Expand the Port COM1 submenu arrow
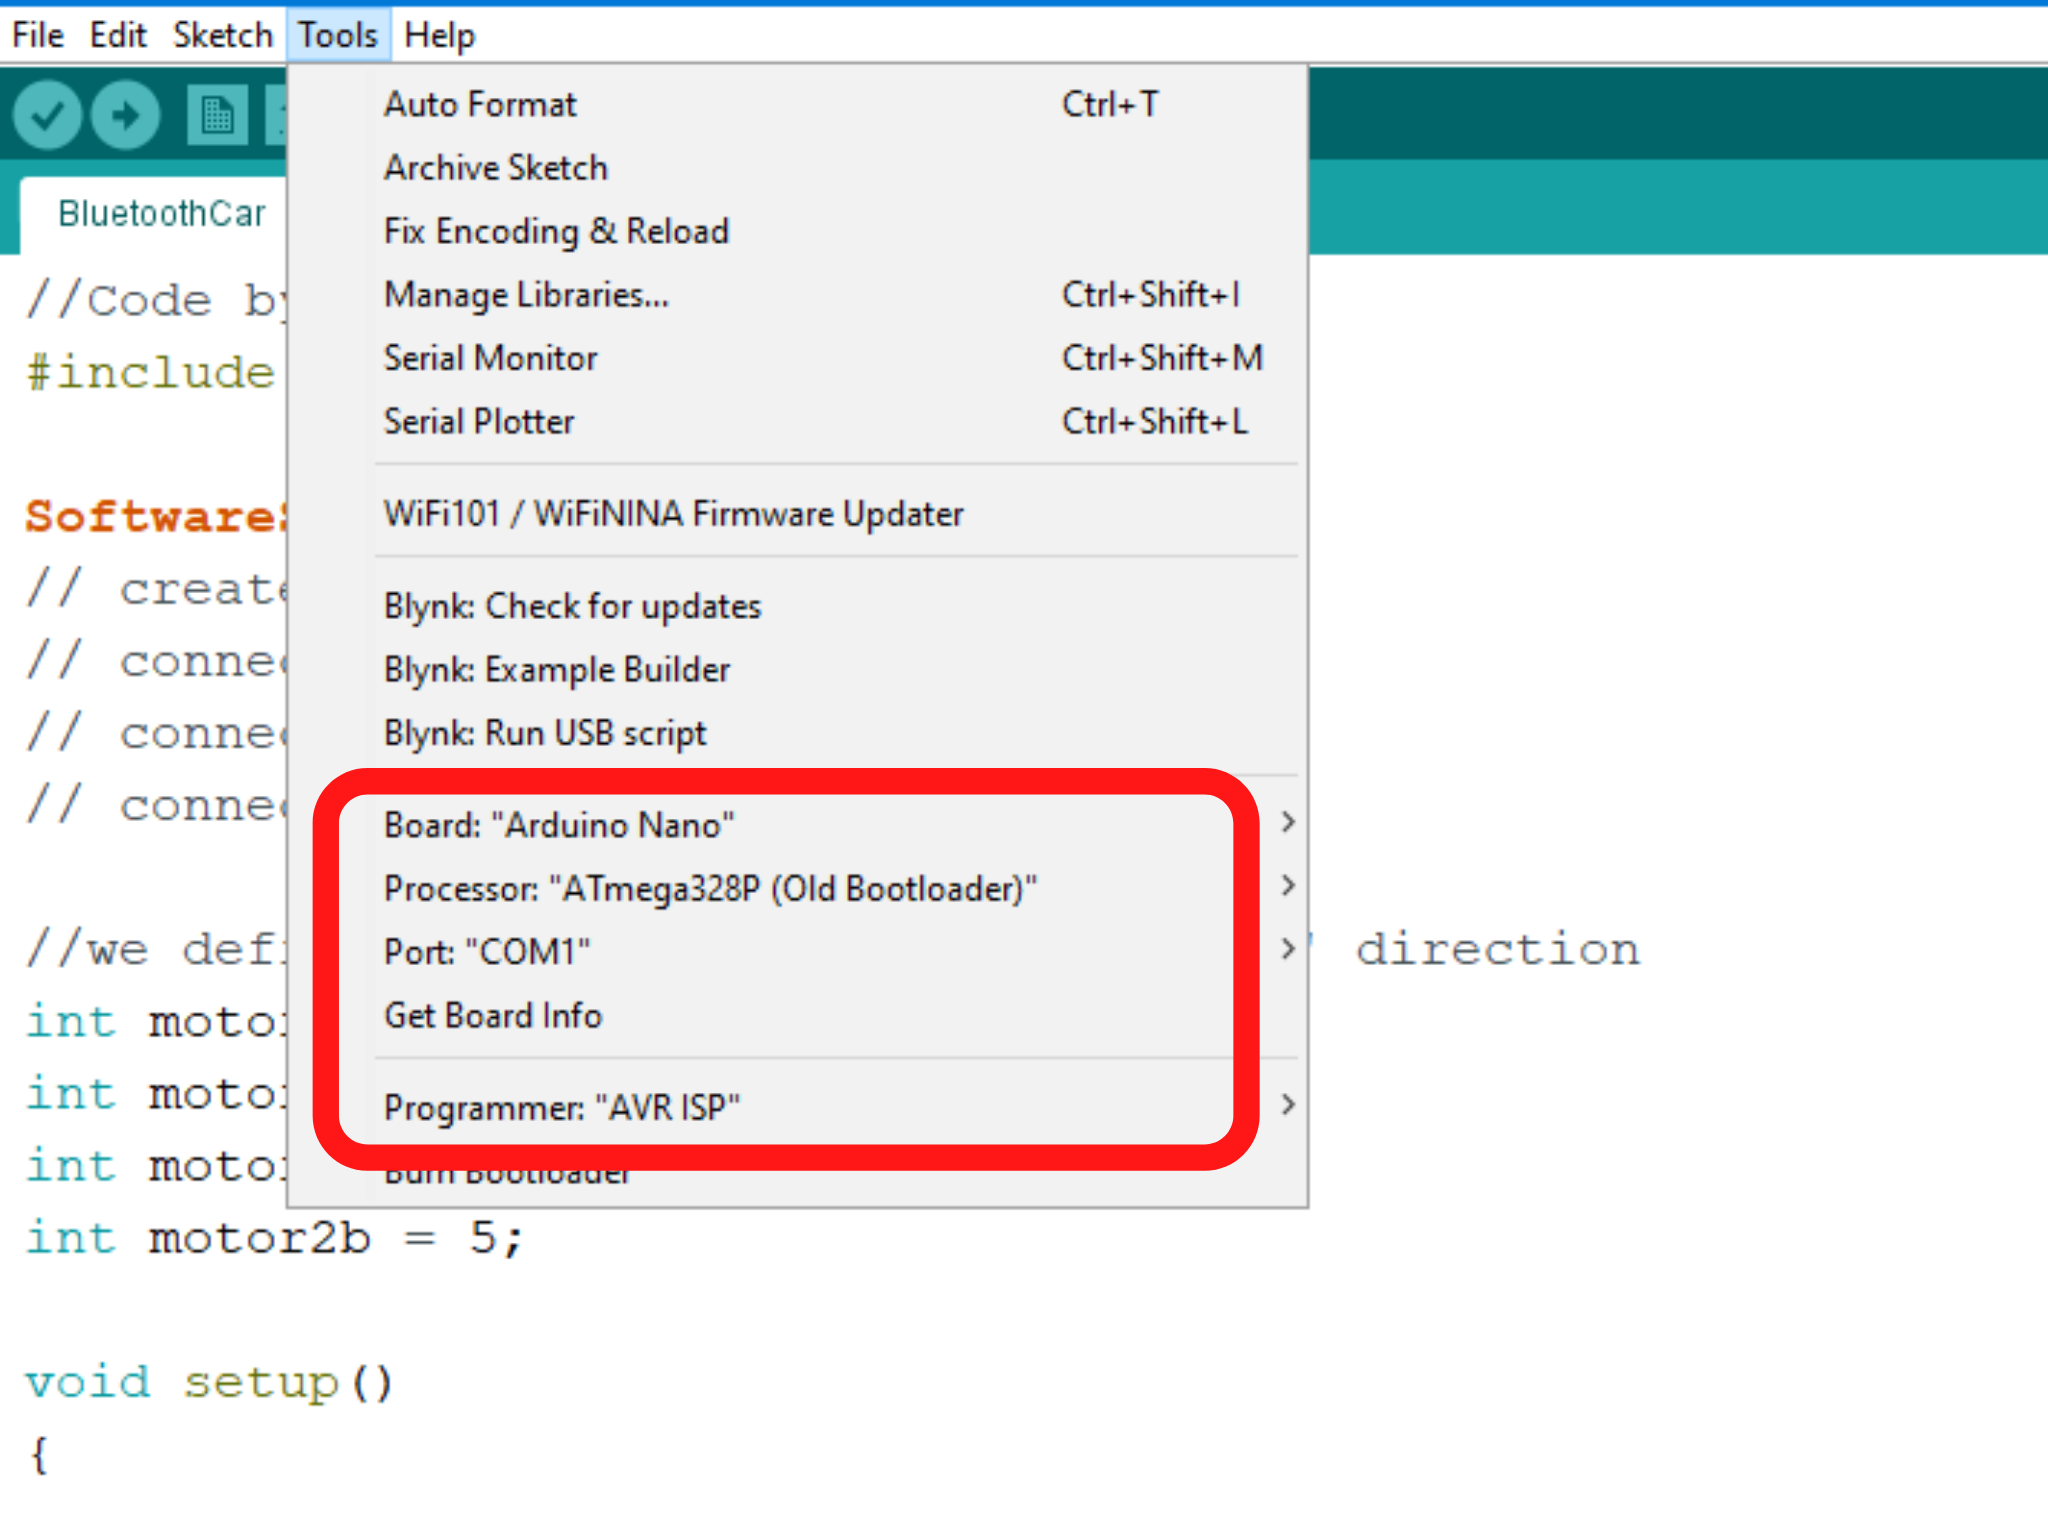This screenshot has height=1536, width=2048. [x=1288, y=949]
